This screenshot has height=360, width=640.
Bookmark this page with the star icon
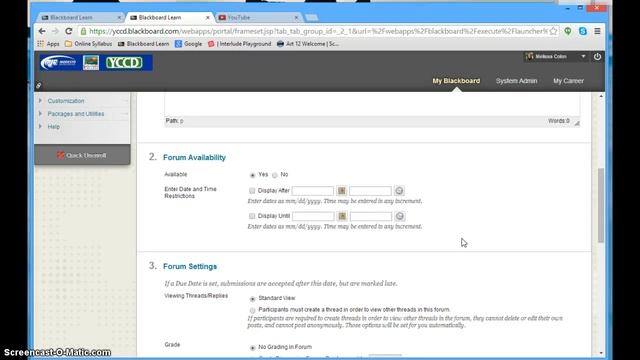(553, 31)
